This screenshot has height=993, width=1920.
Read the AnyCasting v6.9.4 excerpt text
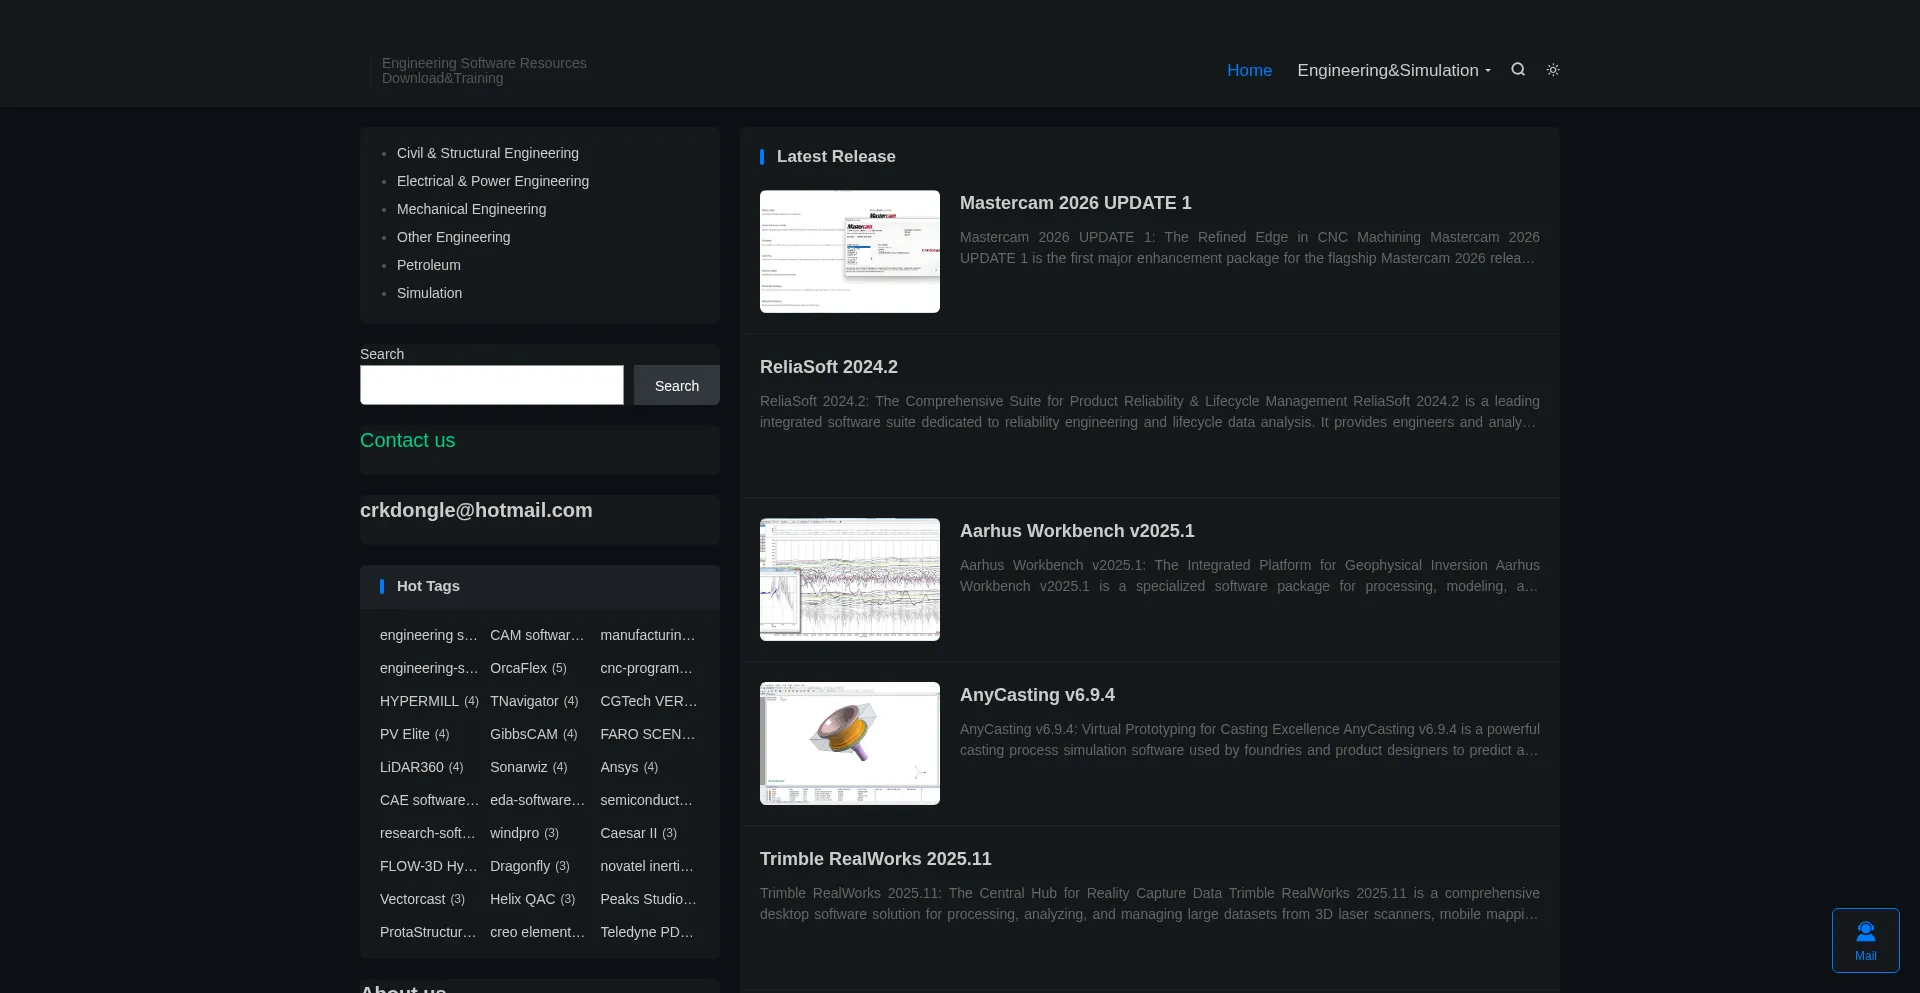click(1250, 740)
